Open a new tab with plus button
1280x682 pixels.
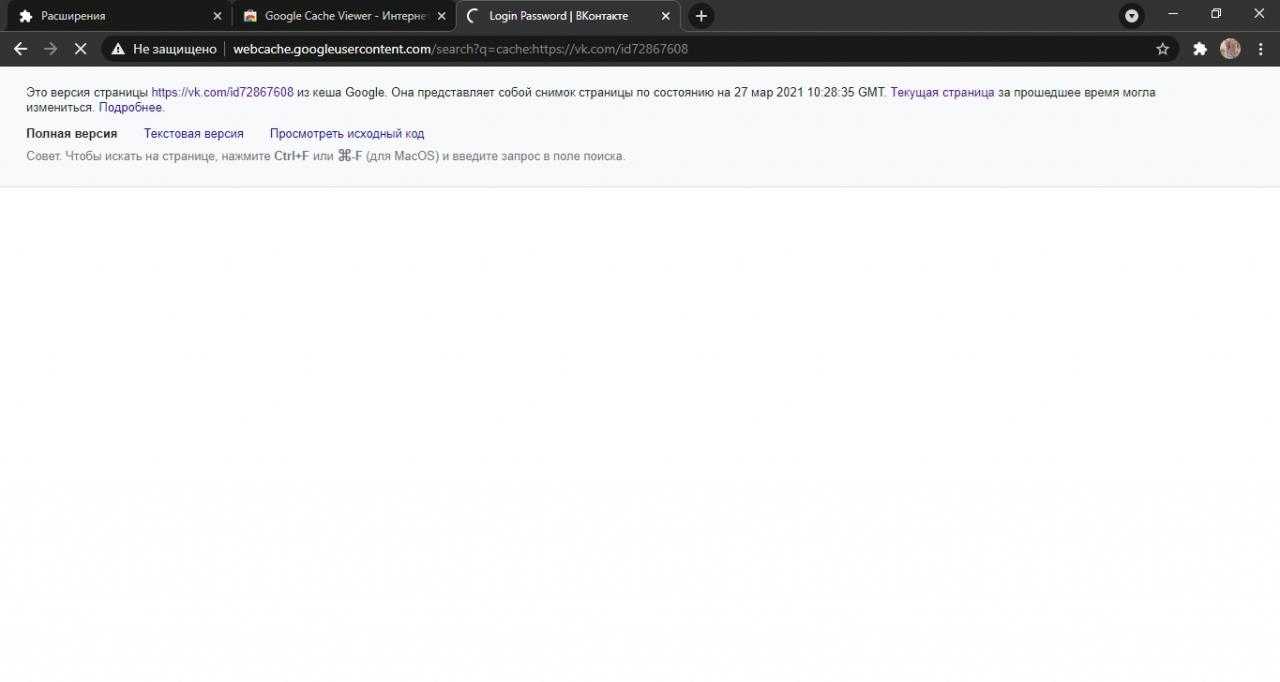[701, 16]
